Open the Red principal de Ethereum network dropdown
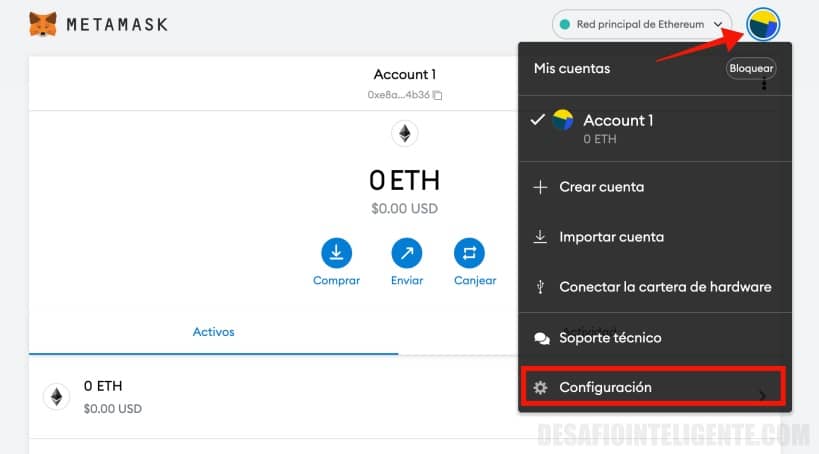 642,25
